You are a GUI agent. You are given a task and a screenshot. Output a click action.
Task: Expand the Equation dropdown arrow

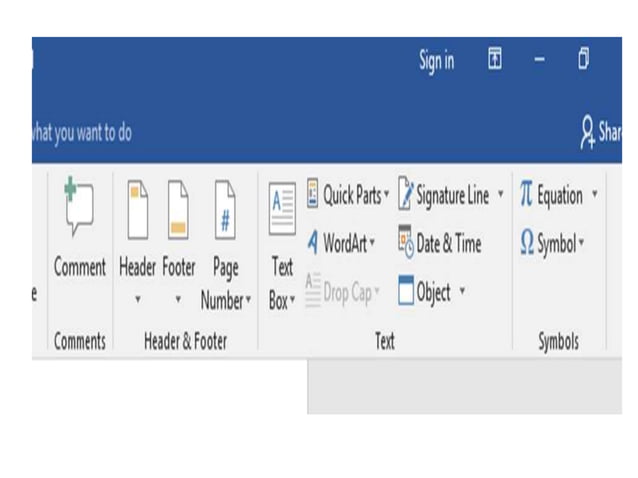click(x=594, y=193)
